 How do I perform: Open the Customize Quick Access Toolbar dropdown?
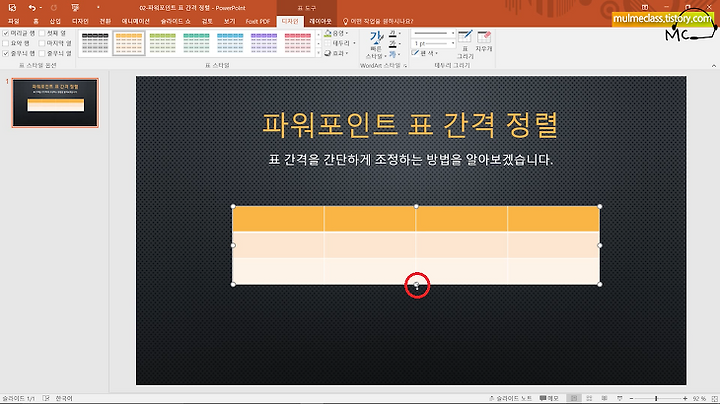(98, 8)
